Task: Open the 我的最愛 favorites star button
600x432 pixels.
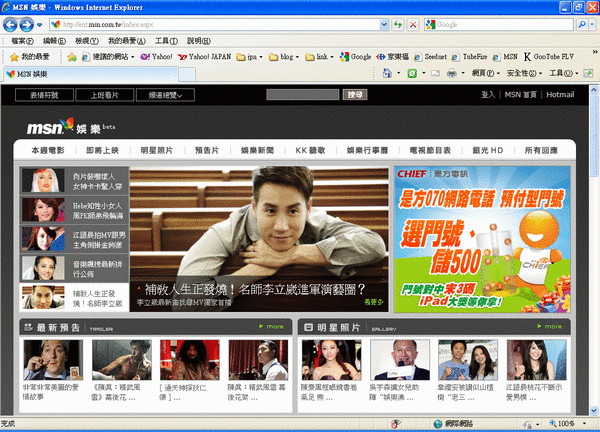Action: [30, 57]
